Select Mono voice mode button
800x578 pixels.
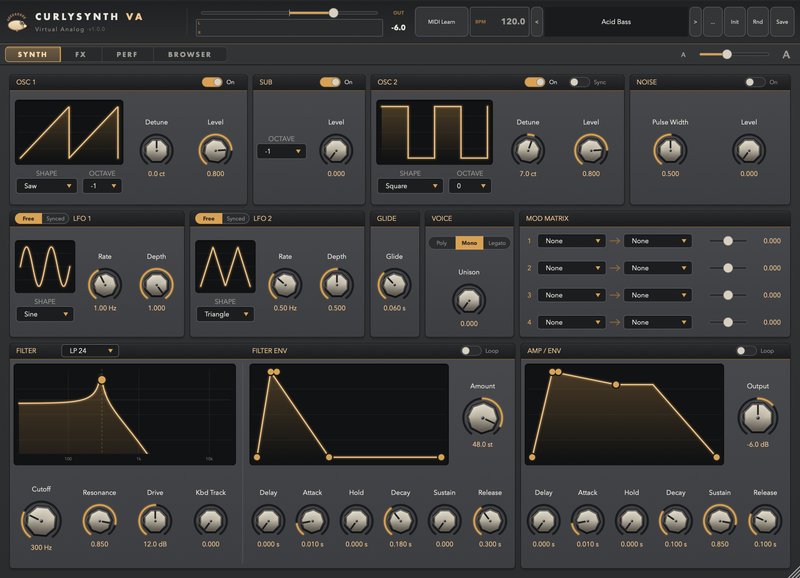(469, 243)
